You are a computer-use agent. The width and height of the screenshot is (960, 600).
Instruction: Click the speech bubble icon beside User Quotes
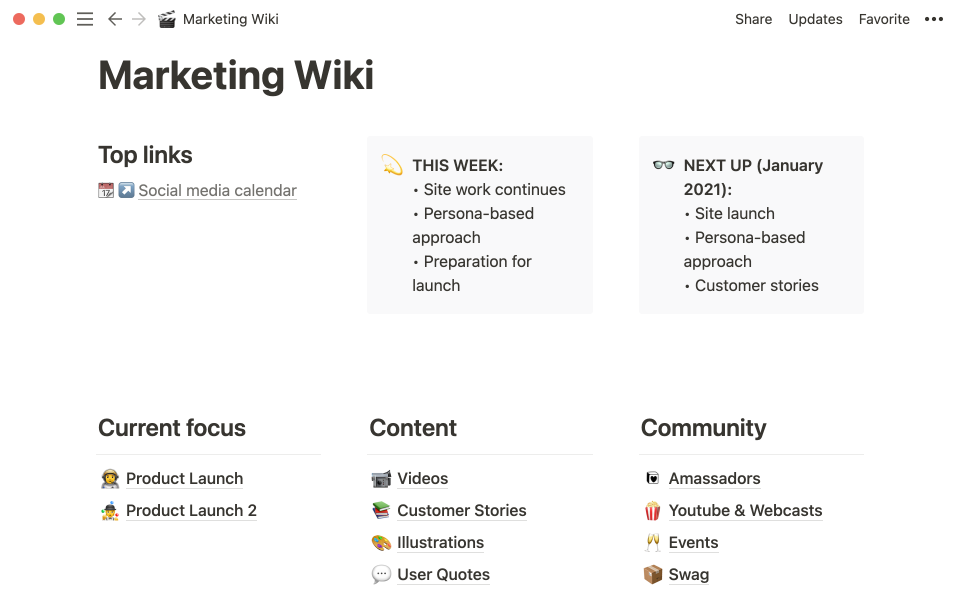[381, 575]
